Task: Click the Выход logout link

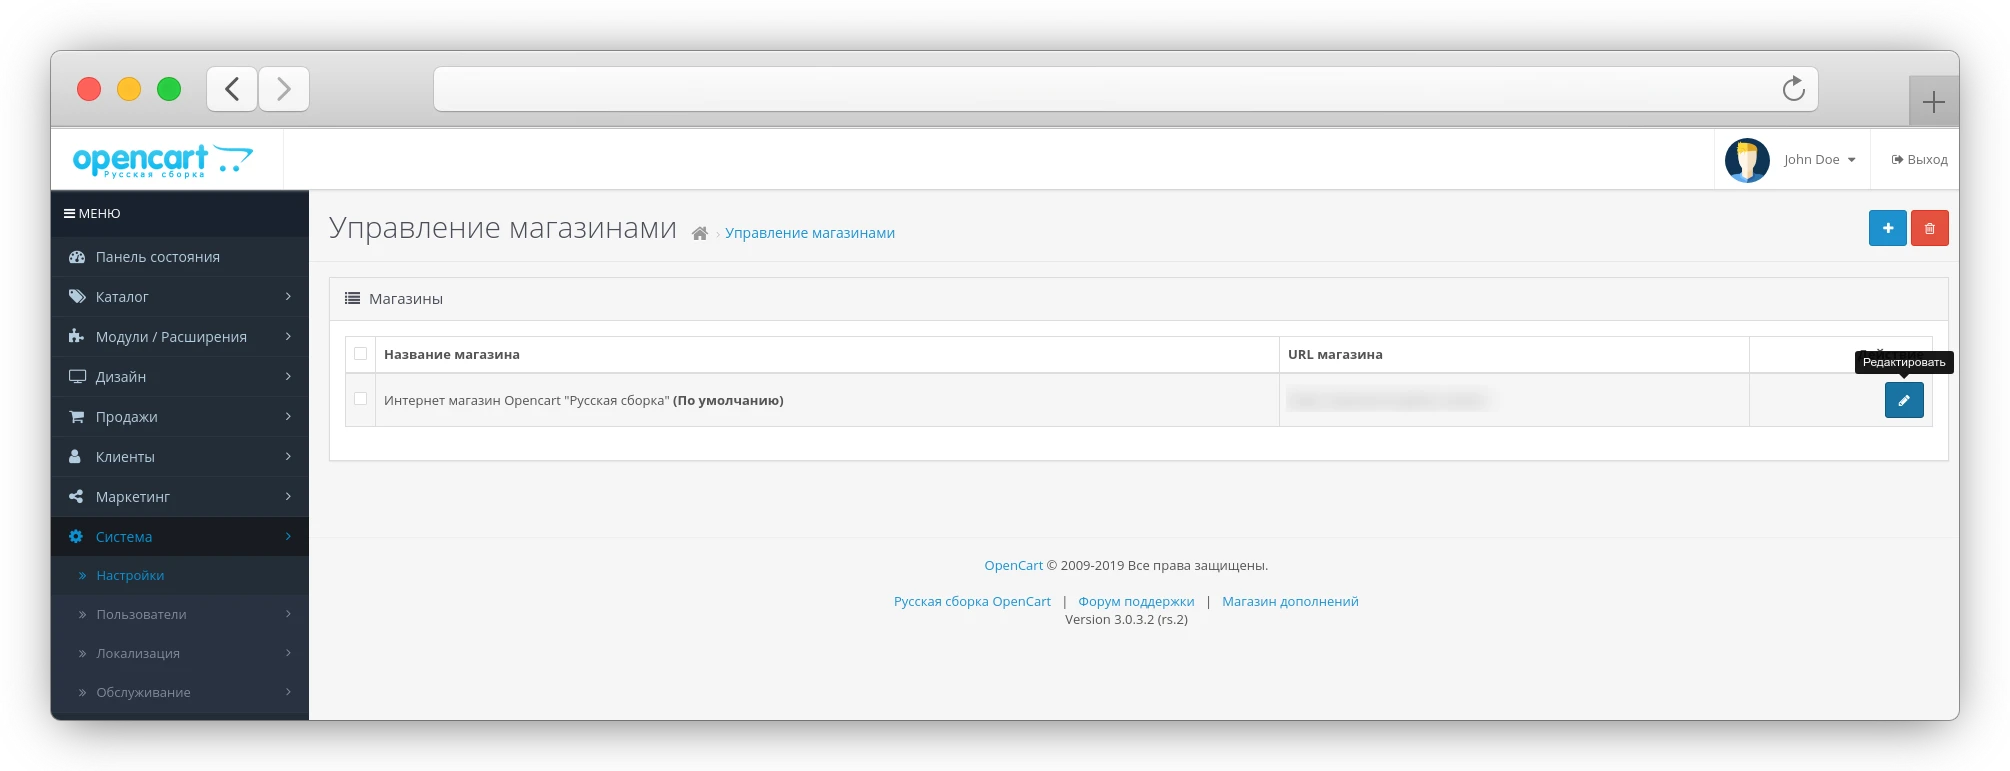Action: pyautogui.click(x=1919, y=160)
